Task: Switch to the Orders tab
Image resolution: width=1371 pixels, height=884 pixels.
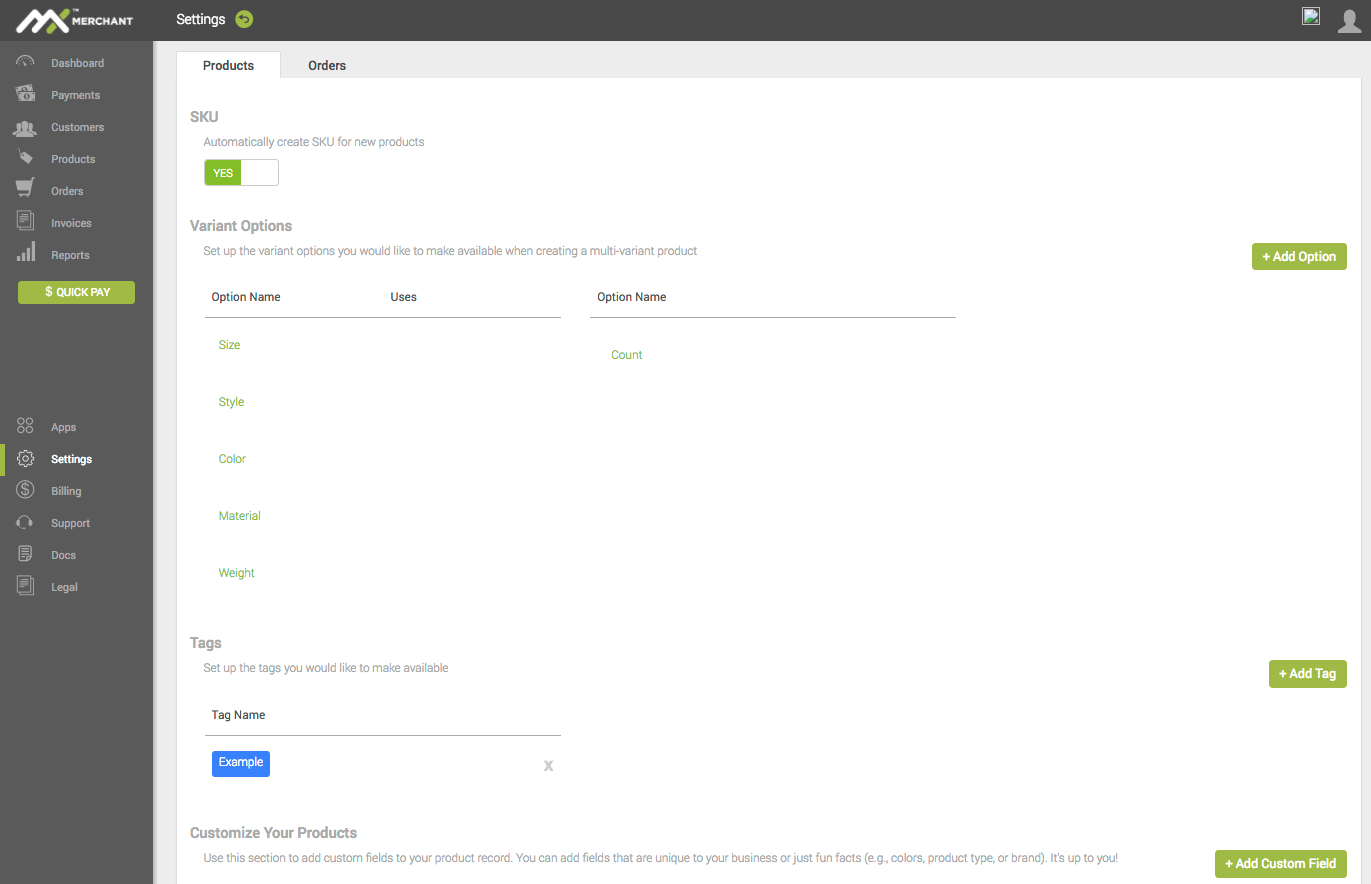Action: (x=327, y=65)
